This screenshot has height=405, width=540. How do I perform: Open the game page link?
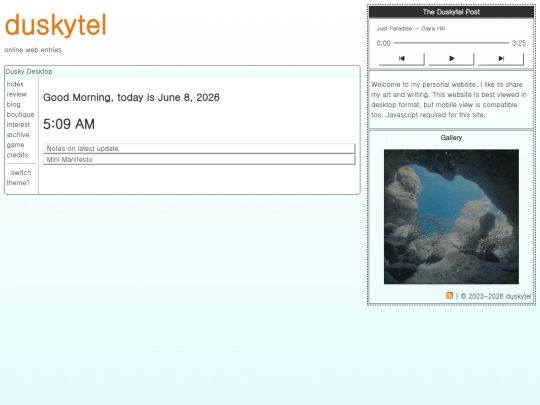[x=15, y=145]
